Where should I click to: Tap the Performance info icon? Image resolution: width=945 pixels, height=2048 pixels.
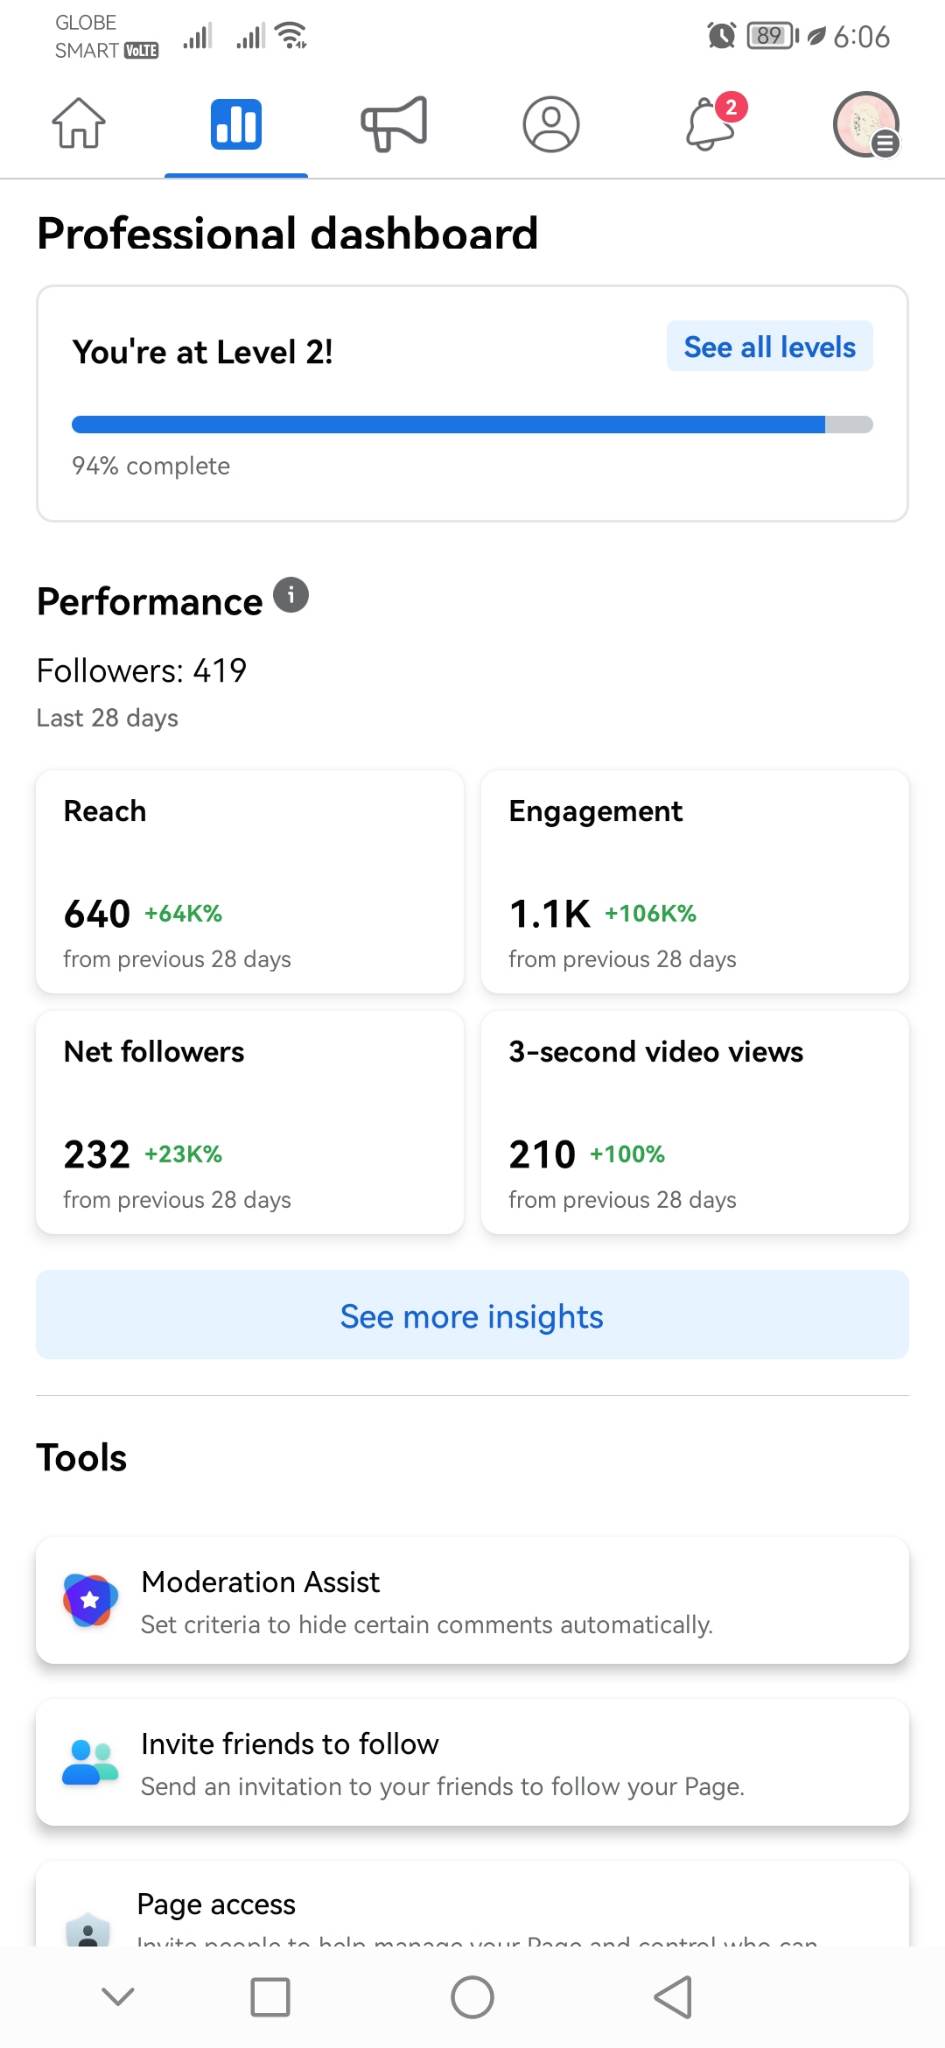[291, 595]
